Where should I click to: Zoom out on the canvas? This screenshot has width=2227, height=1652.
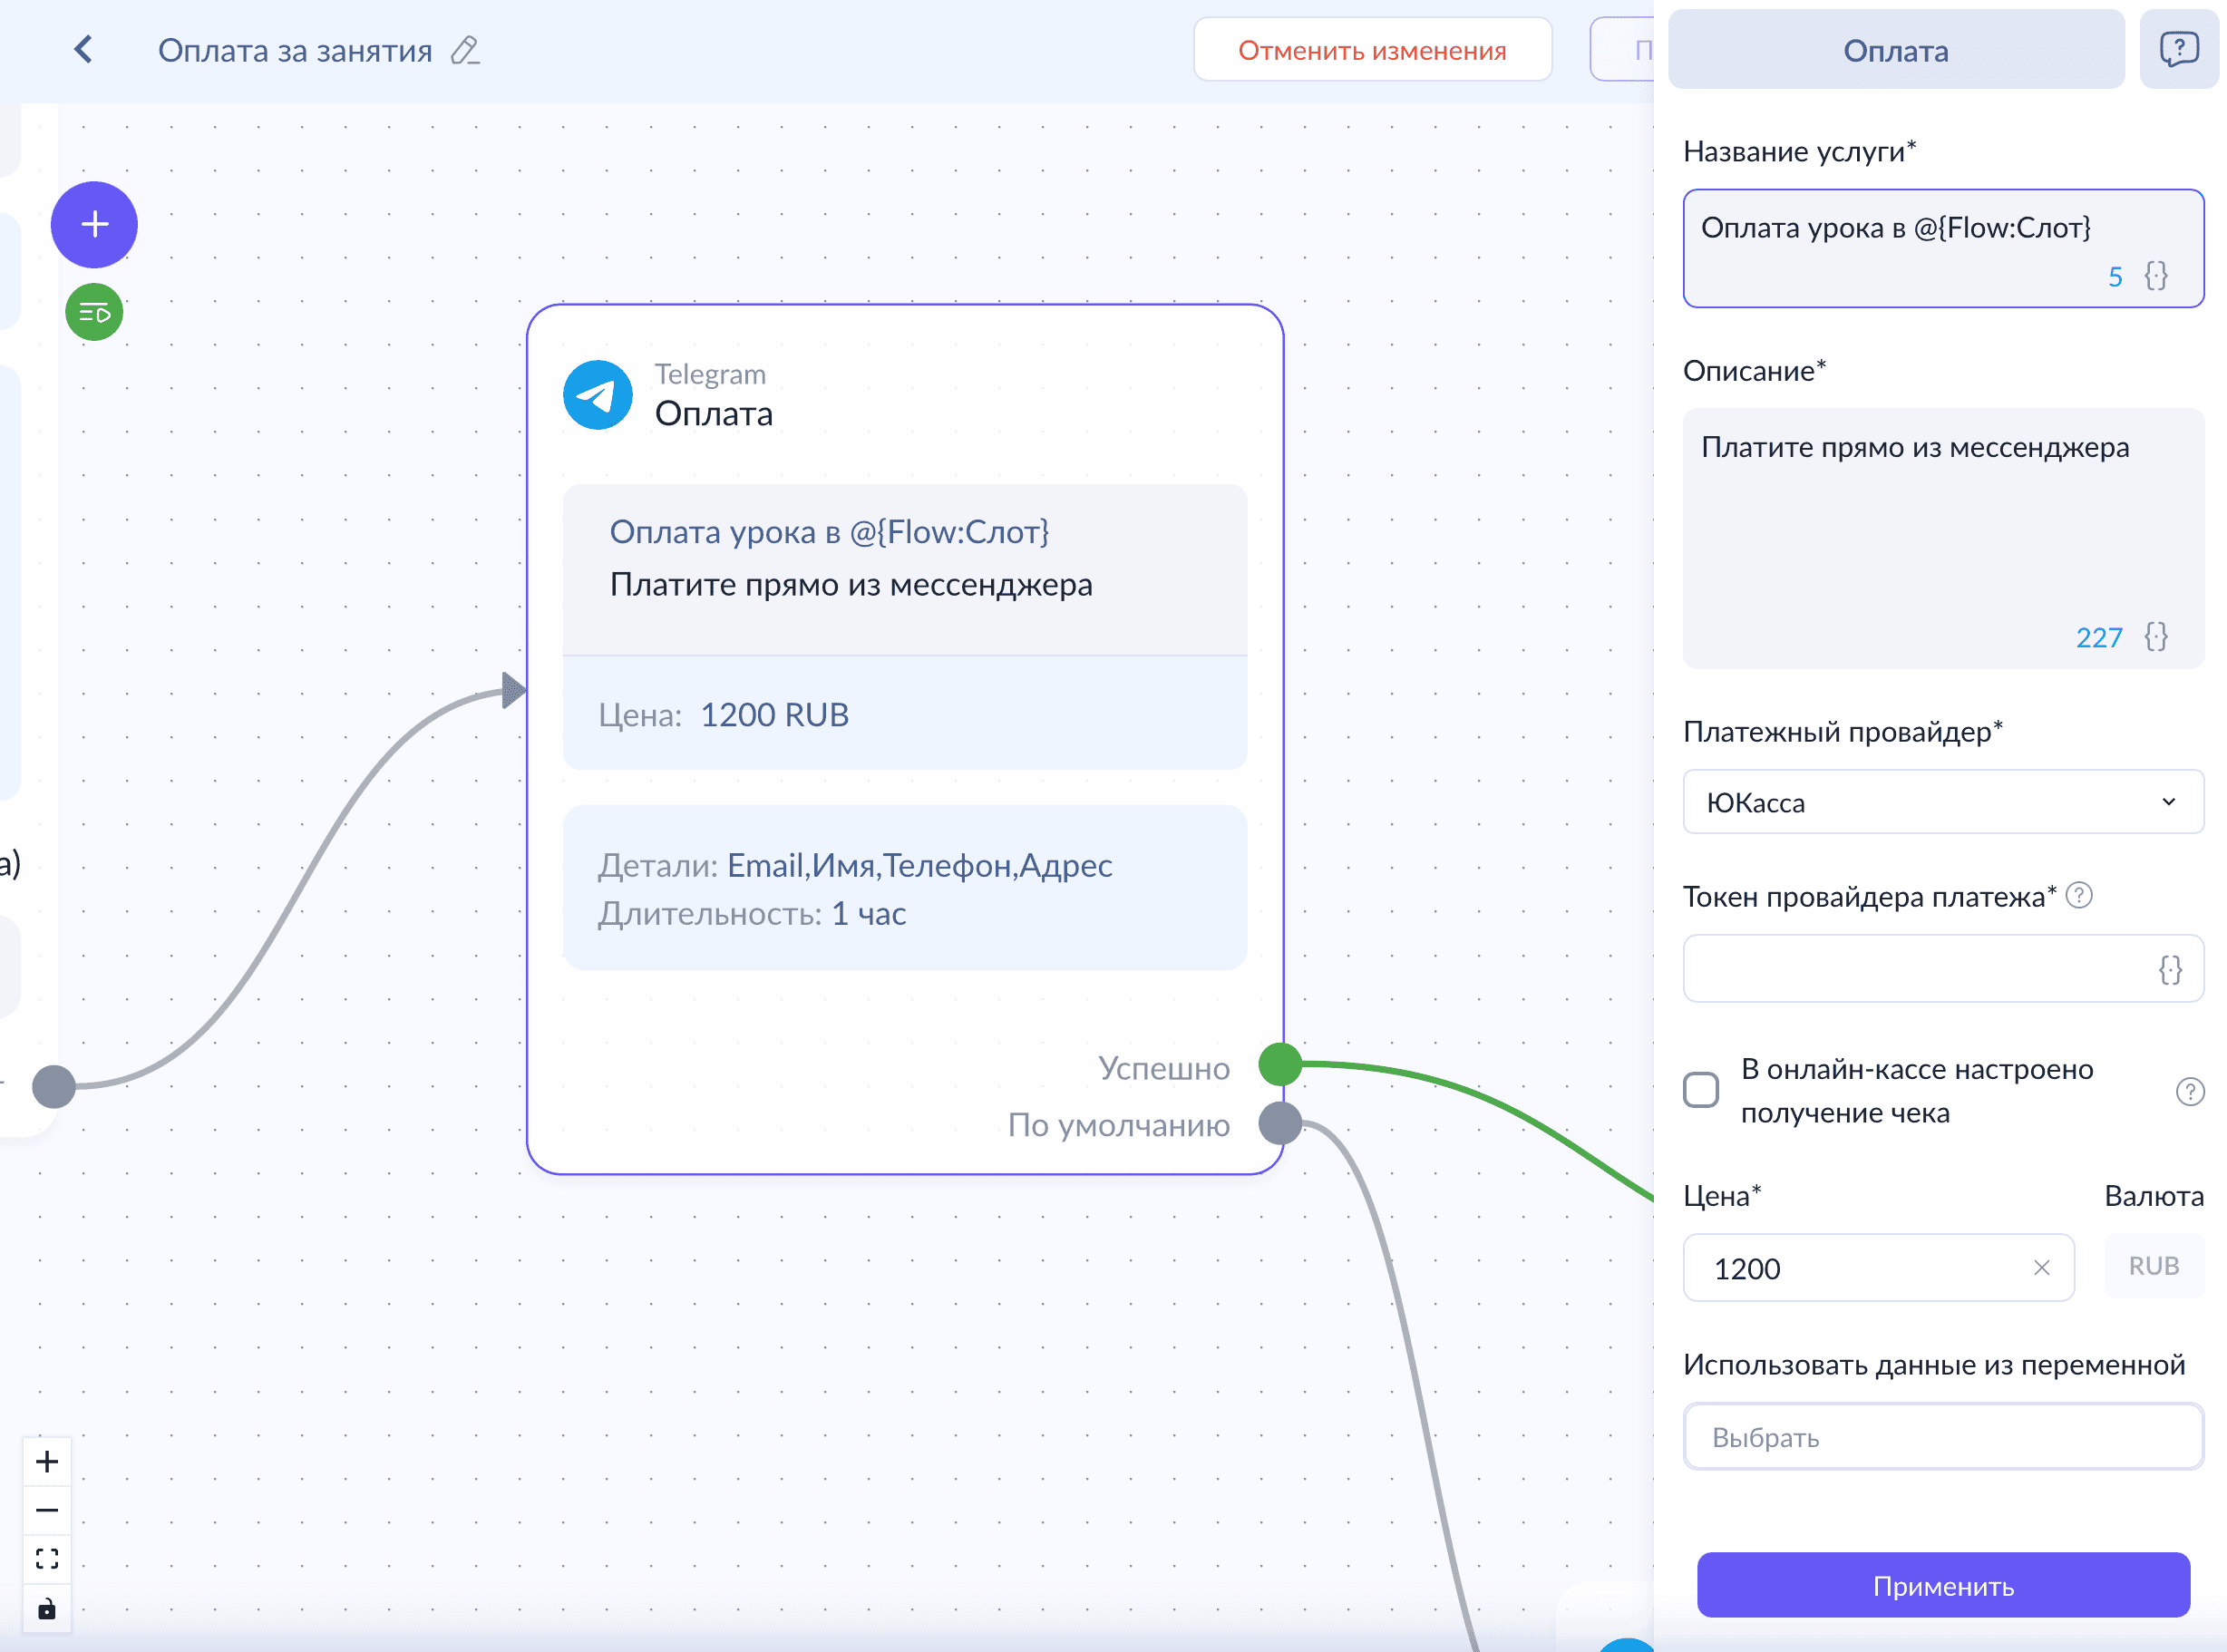(47, 1510)
